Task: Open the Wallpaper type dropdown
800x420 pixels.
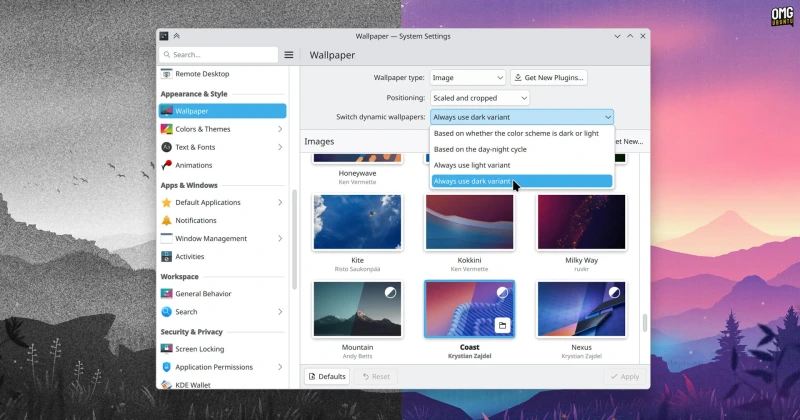Action: 468,78
